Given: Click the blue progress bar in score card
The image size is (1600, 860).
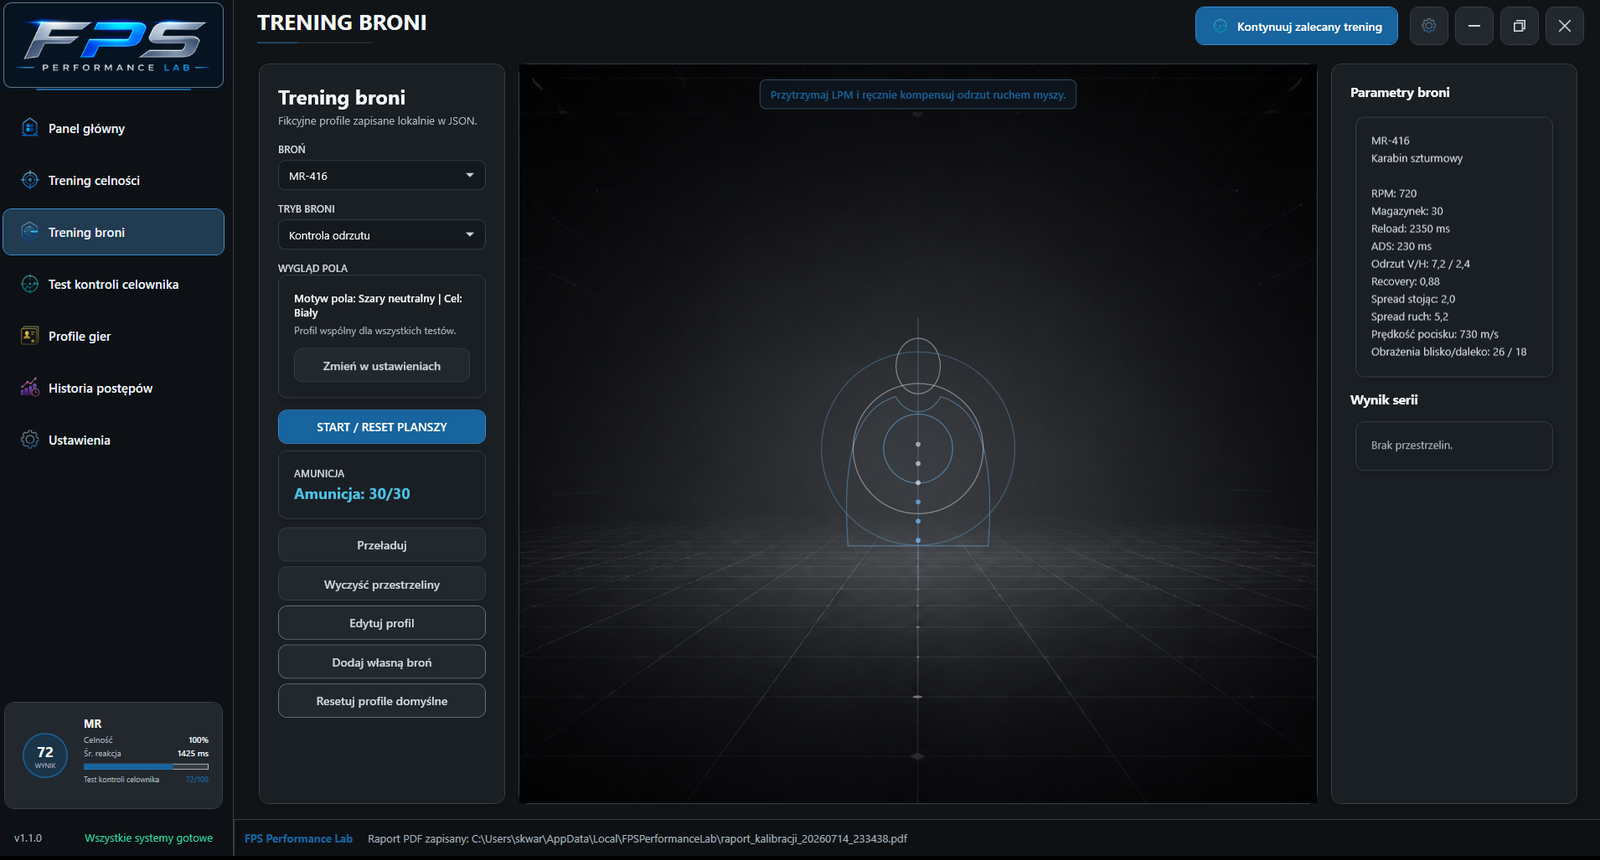Looking at the screenshot, I should 146,767.
